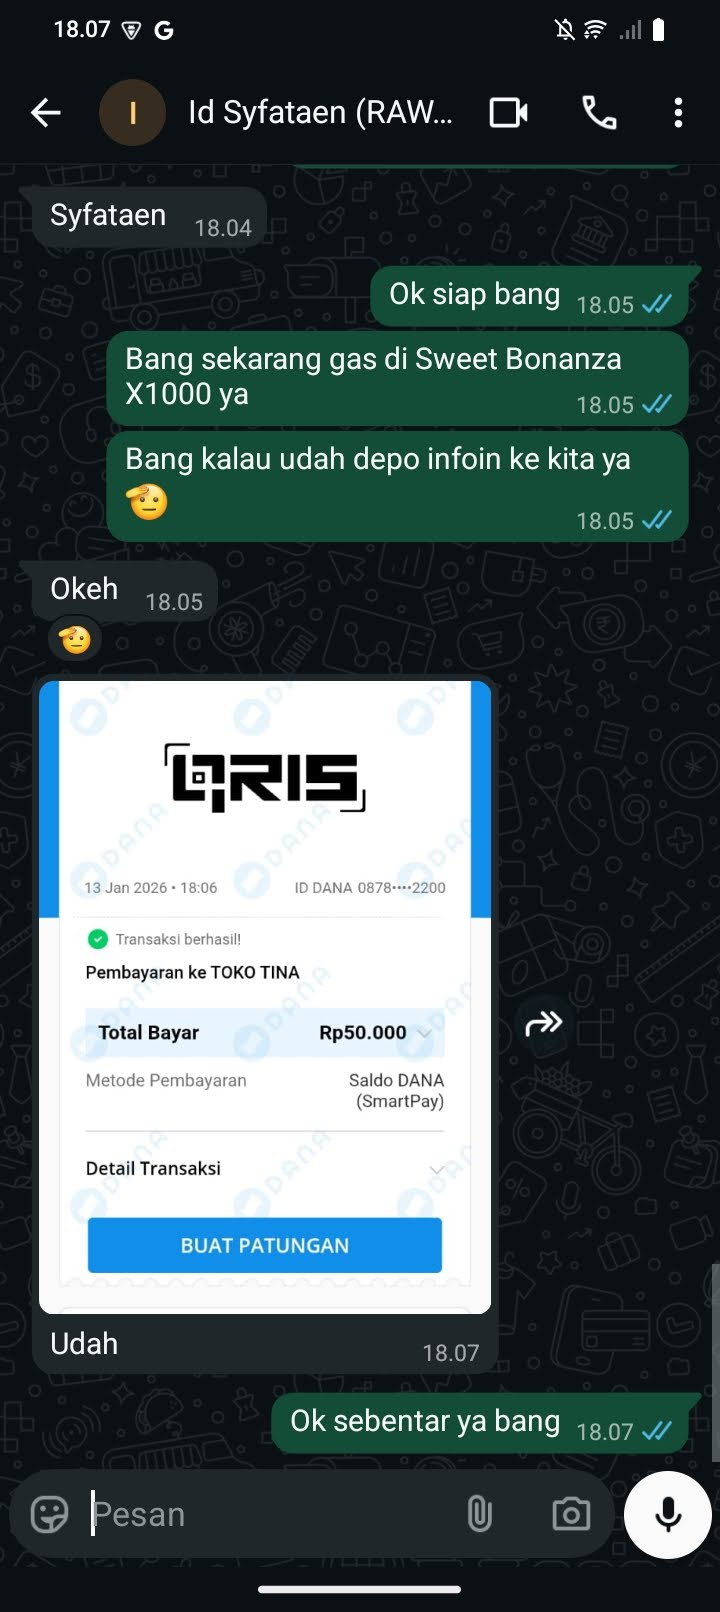Open the camera from the message bar

click(571, 1514)
